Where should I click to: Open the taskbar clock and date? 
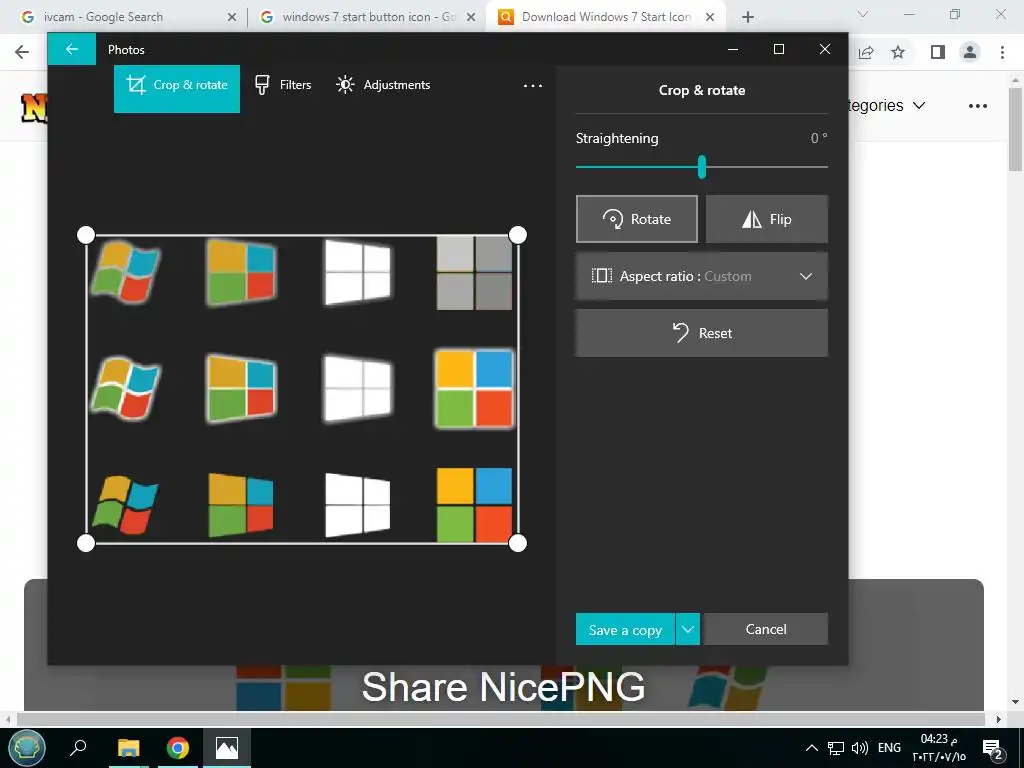[939, 748]
